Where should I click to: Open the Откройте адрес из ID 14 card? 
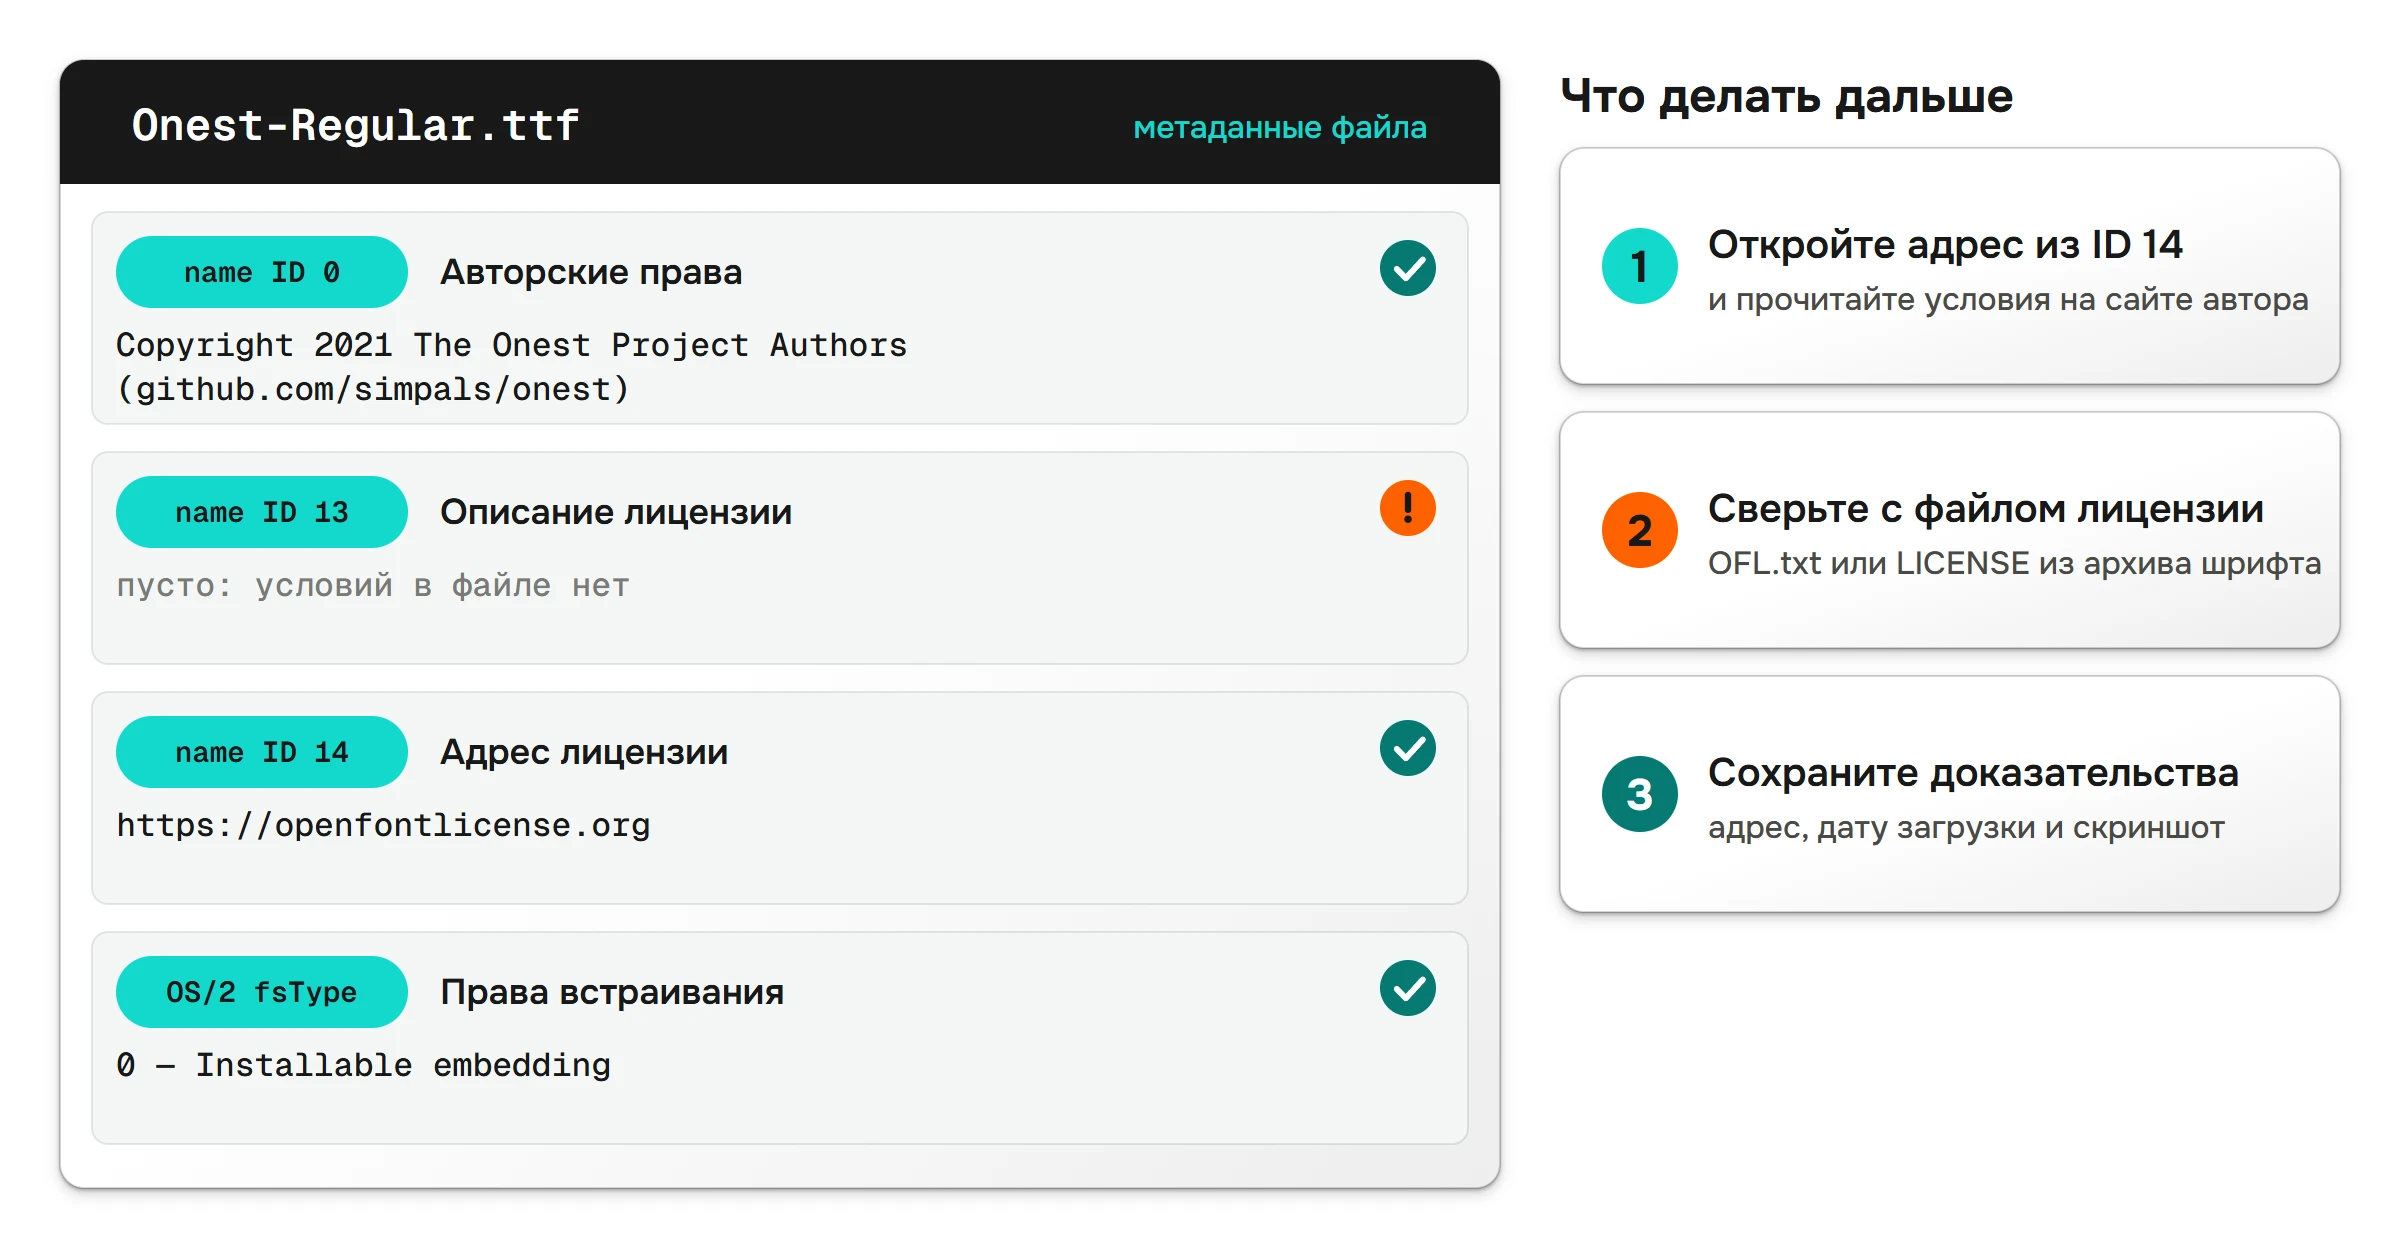tap(1950, 266)
